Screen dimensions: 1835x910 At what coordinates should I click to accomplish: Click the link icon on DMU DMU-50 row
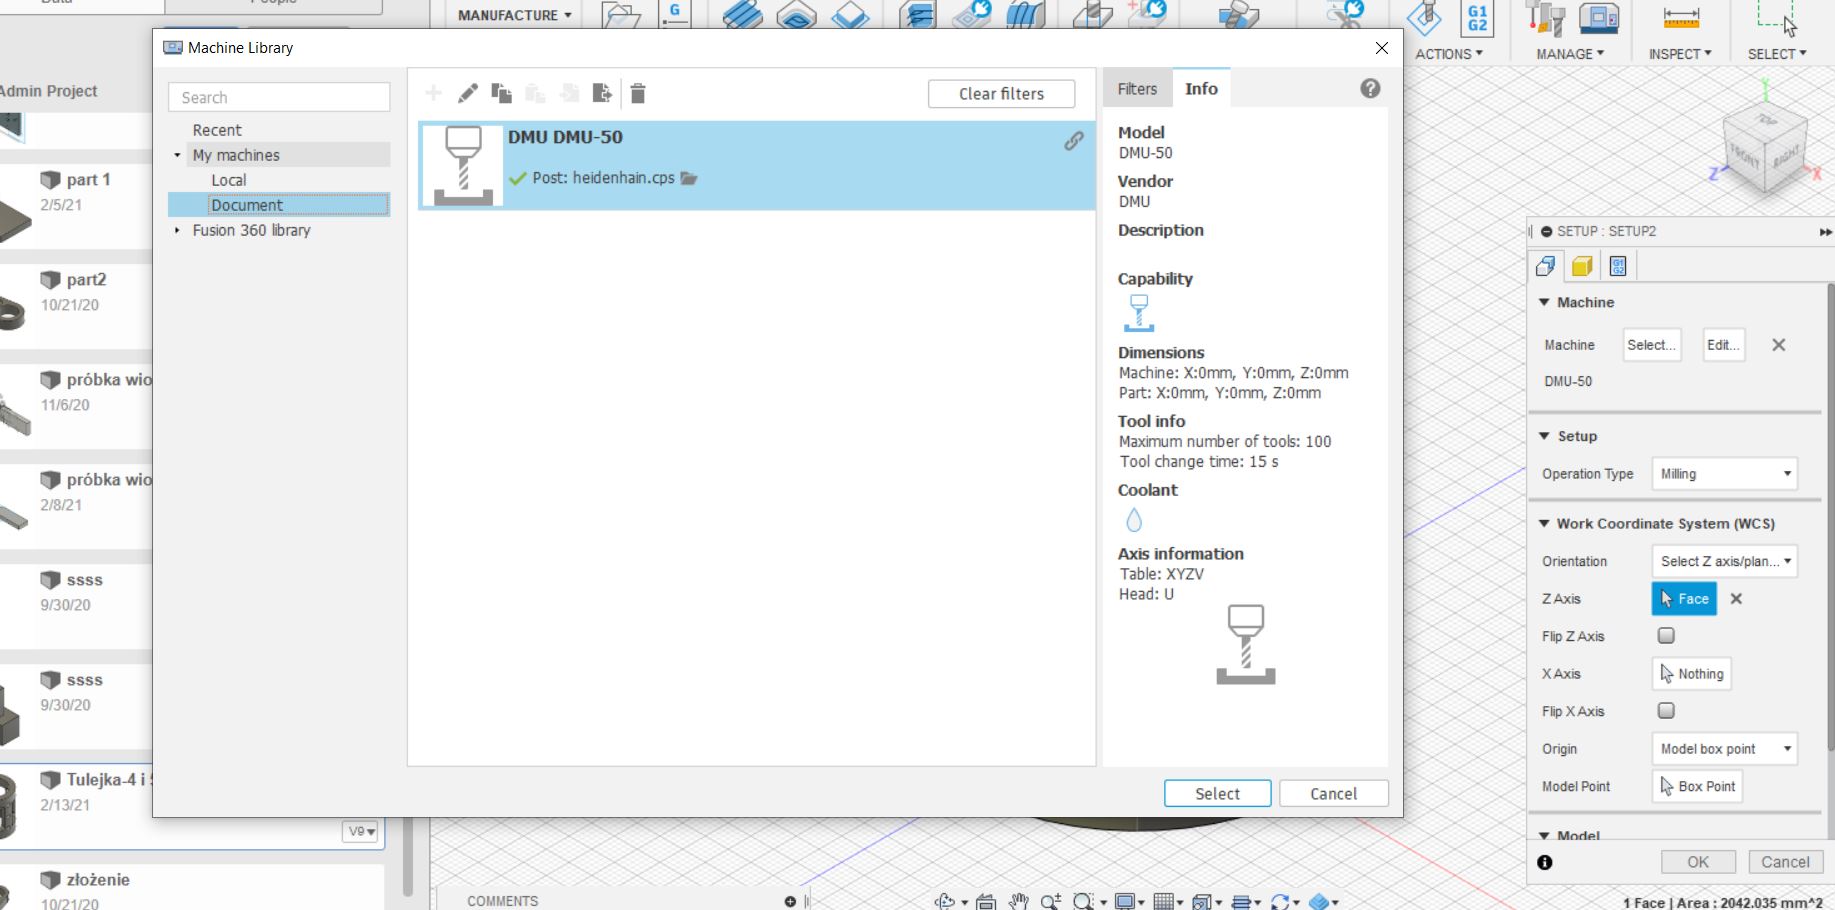coord(1073,141)
